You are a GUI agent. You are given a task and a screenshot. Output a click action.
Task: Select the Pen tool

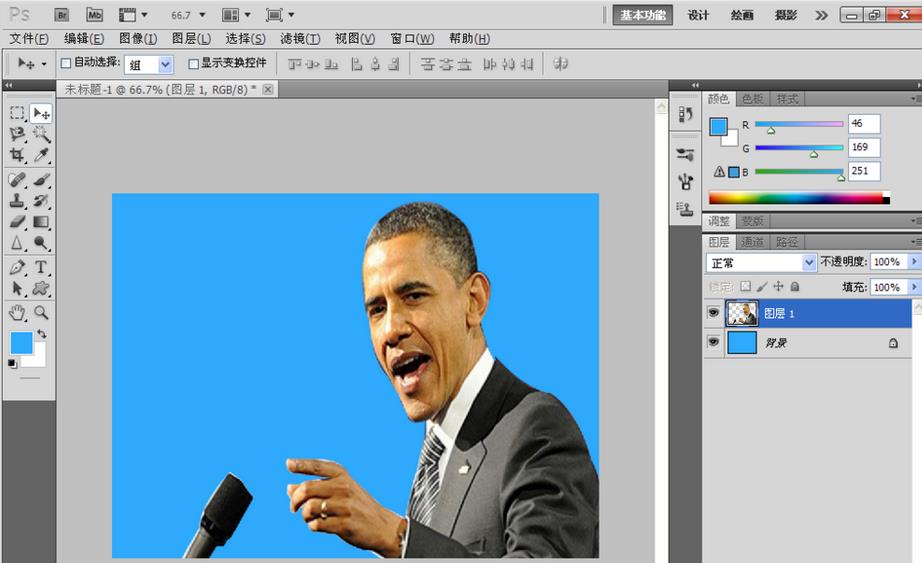coord(17,267)
